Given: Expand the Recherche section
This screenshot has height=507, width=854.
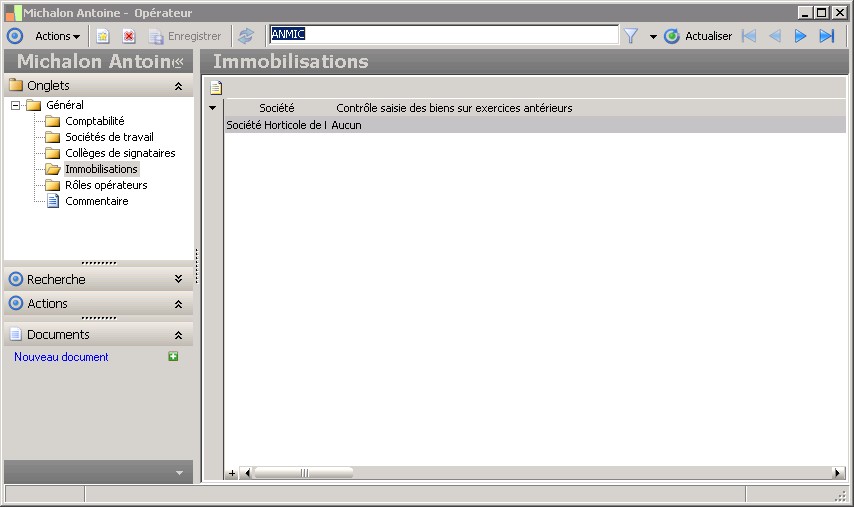Looking at the screenshot, I should click(x=178, y=279).
